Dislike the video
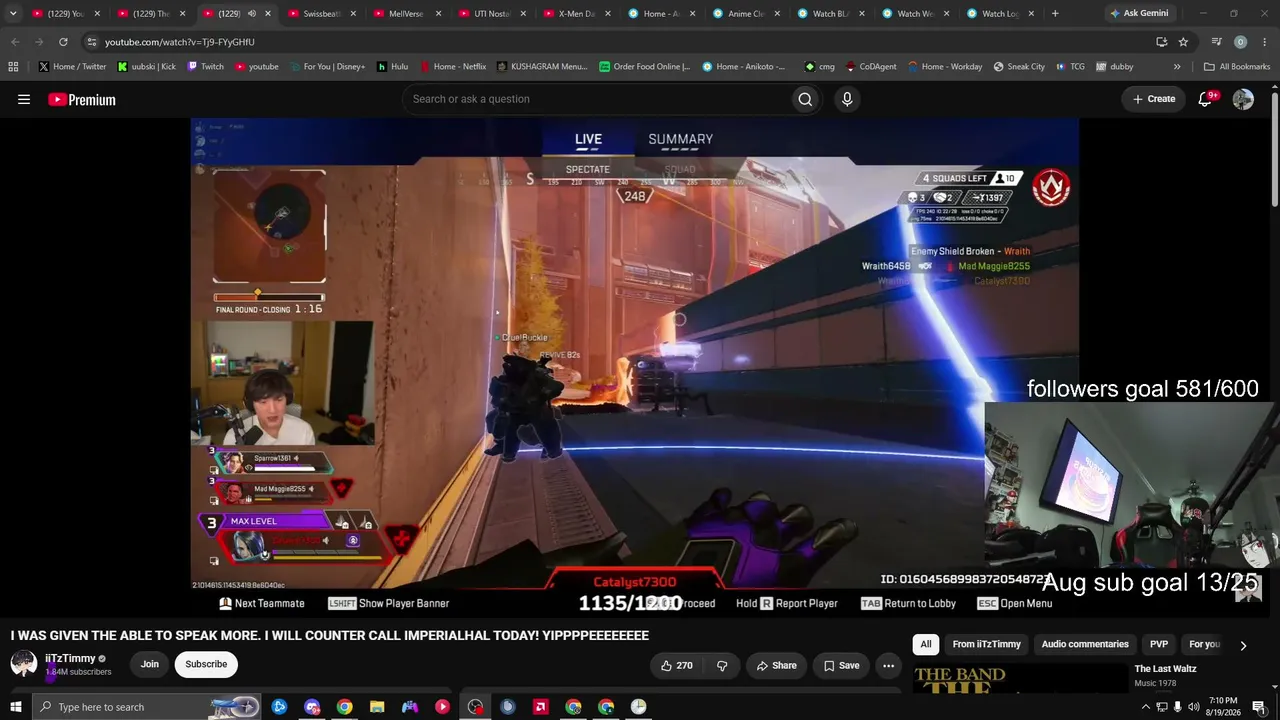1280x720 pixels. tap(722, 665)
